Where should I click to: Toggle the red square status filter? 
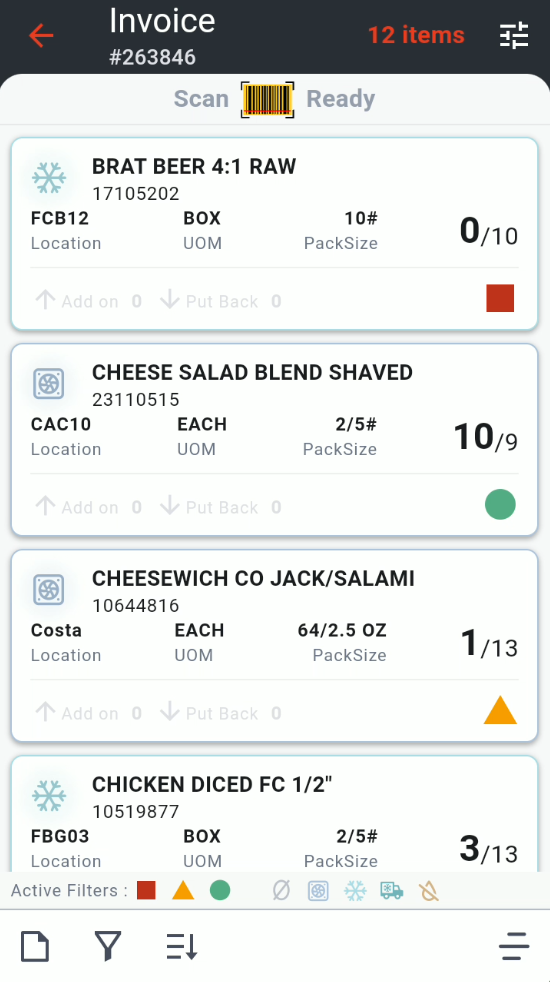(x=146, y=890)
